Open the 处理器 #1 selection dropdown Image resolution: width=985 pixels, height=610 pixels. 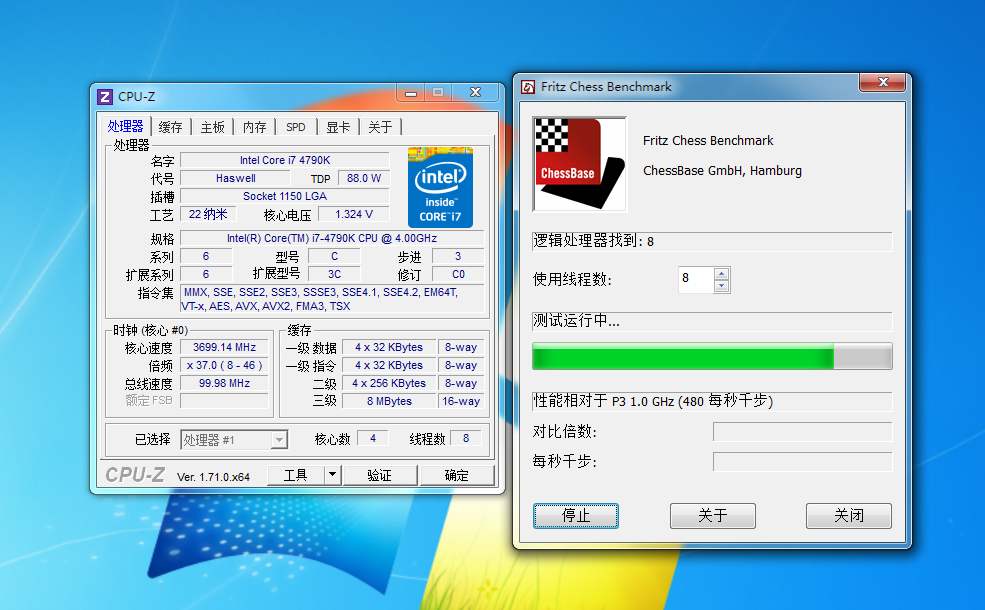[x=232, y=438]
